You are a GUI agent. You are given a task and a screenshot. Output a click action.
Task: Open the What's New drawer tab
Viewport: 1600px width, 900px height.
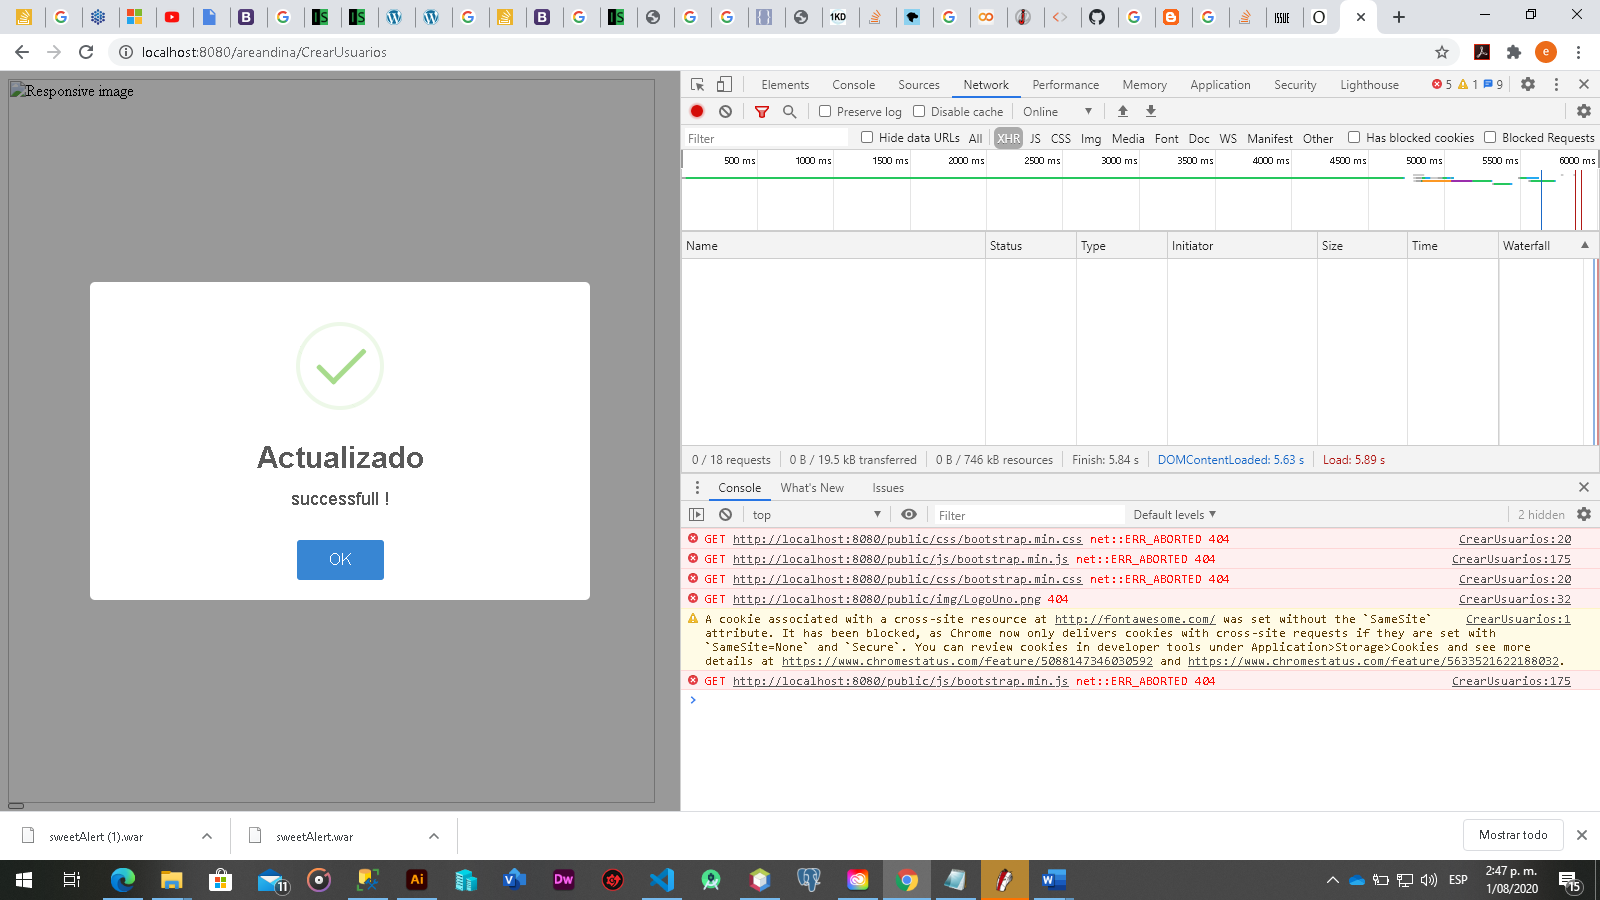tap(812, 488)
